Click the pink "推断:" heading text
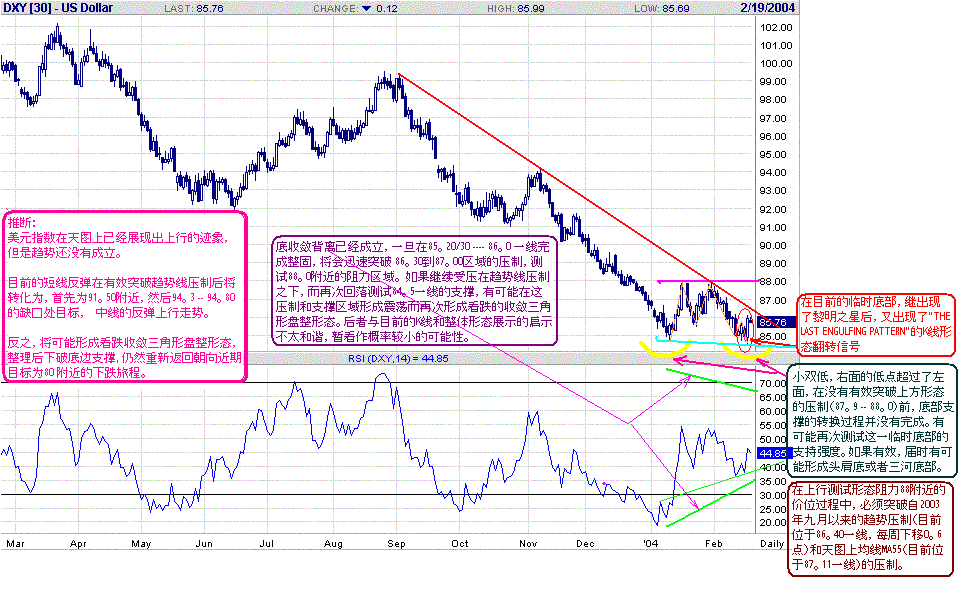The height and width of the screenshot is (591, 960). [22, 222]
